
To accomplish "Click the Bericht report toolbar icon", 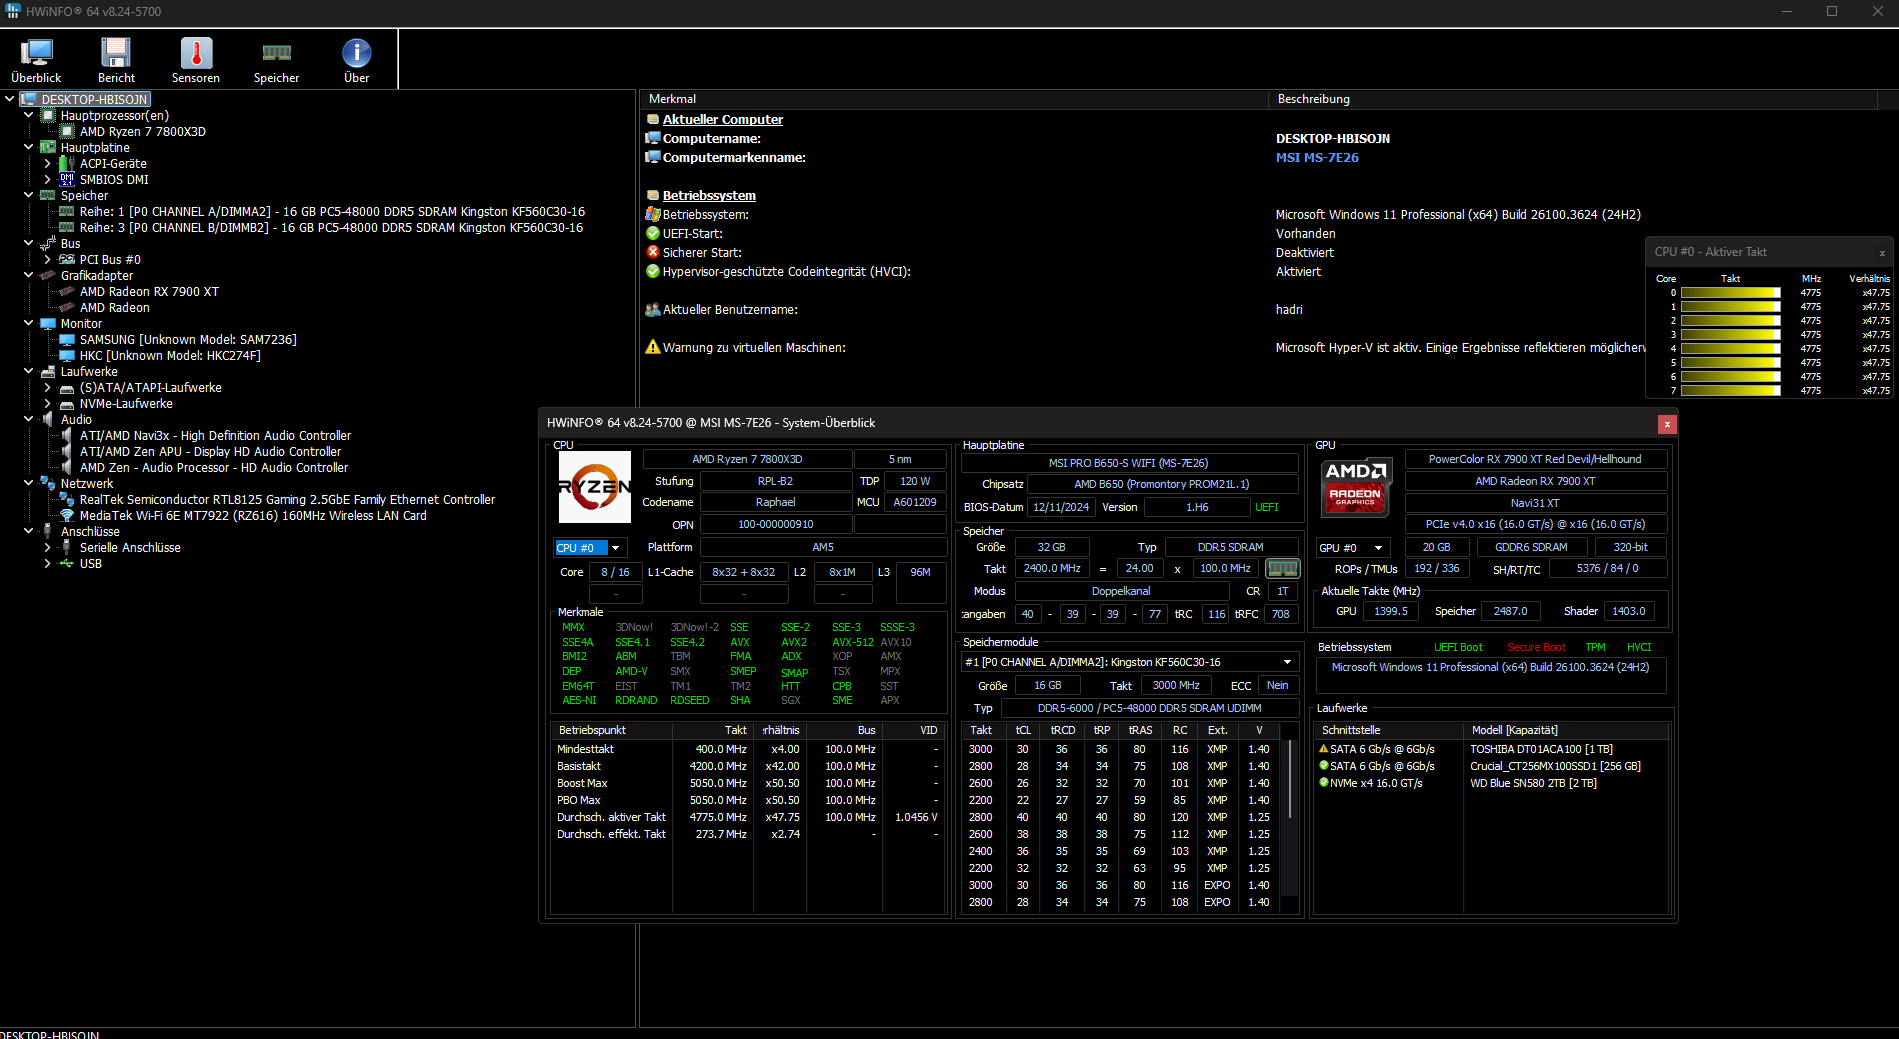I will (116, 60).
